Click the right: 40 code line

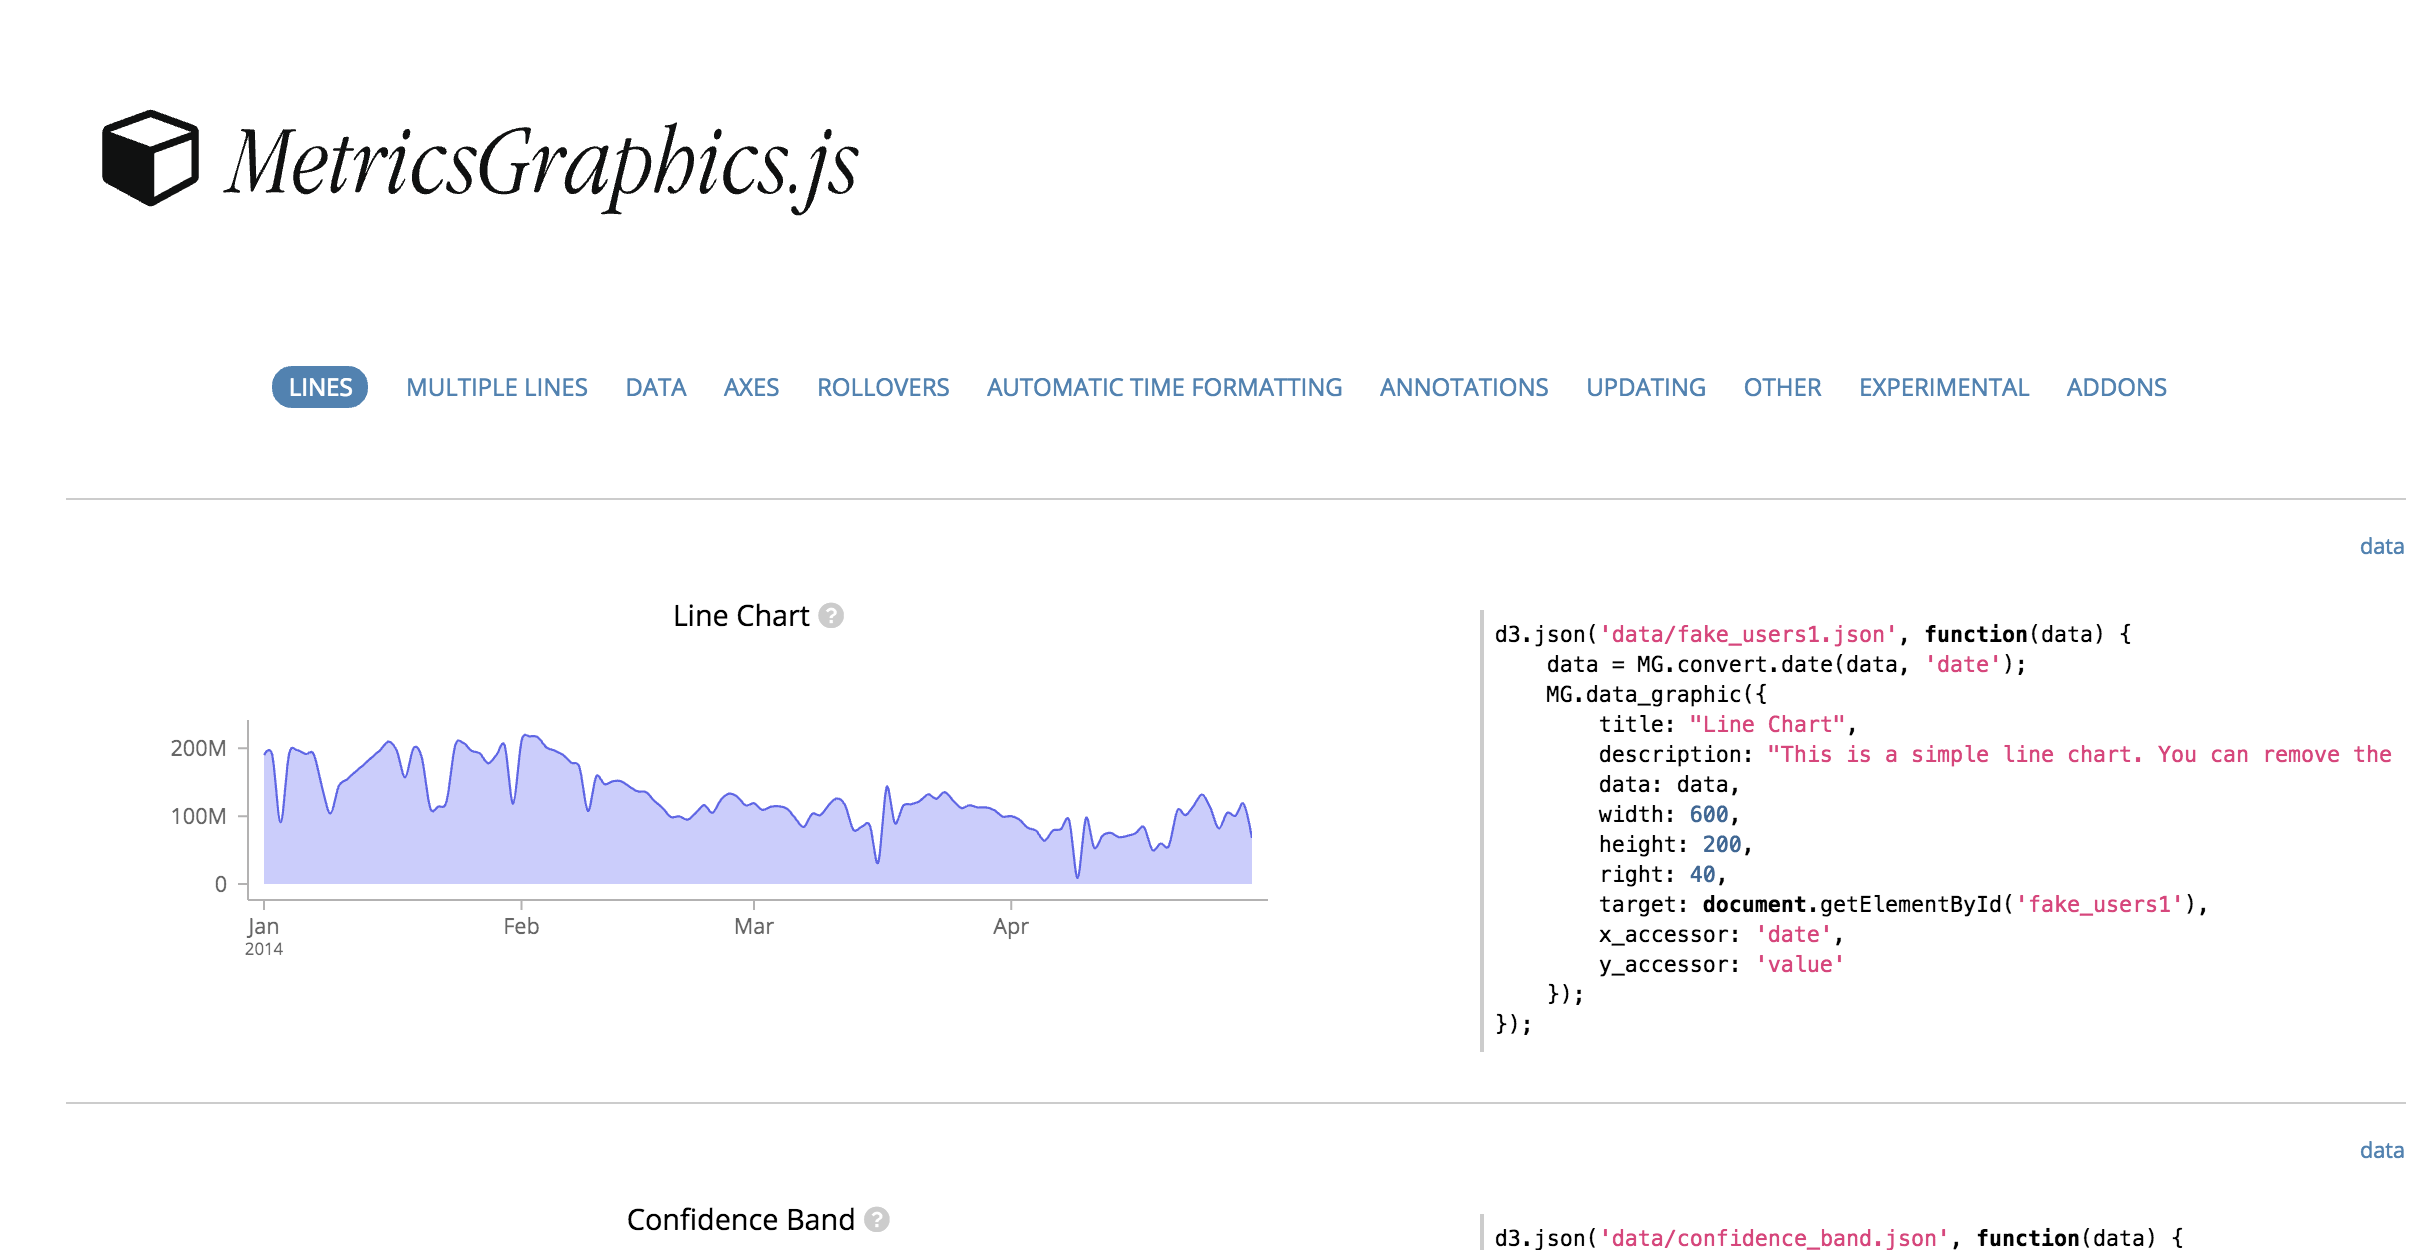1663,874
